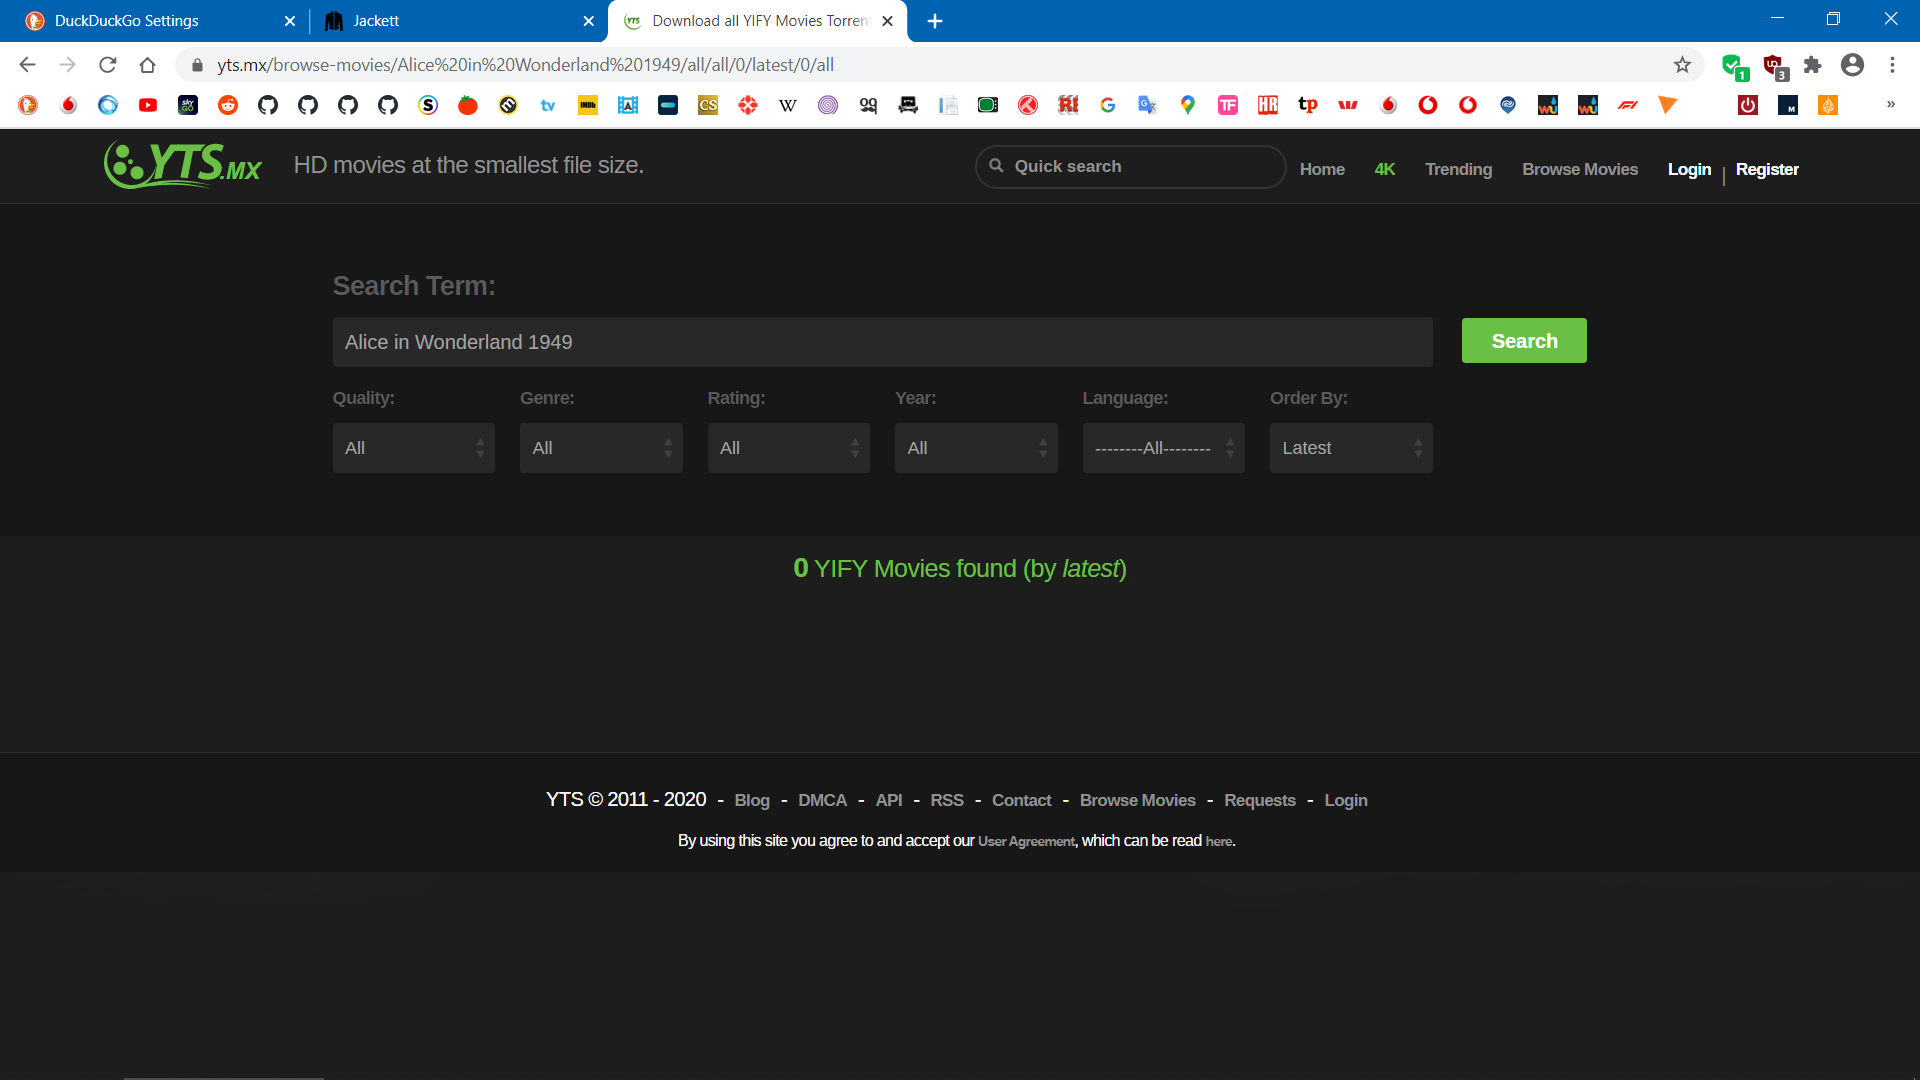Open the Quality filter dropdown
Screen dimensions: 1920x1080
point(413,447)
